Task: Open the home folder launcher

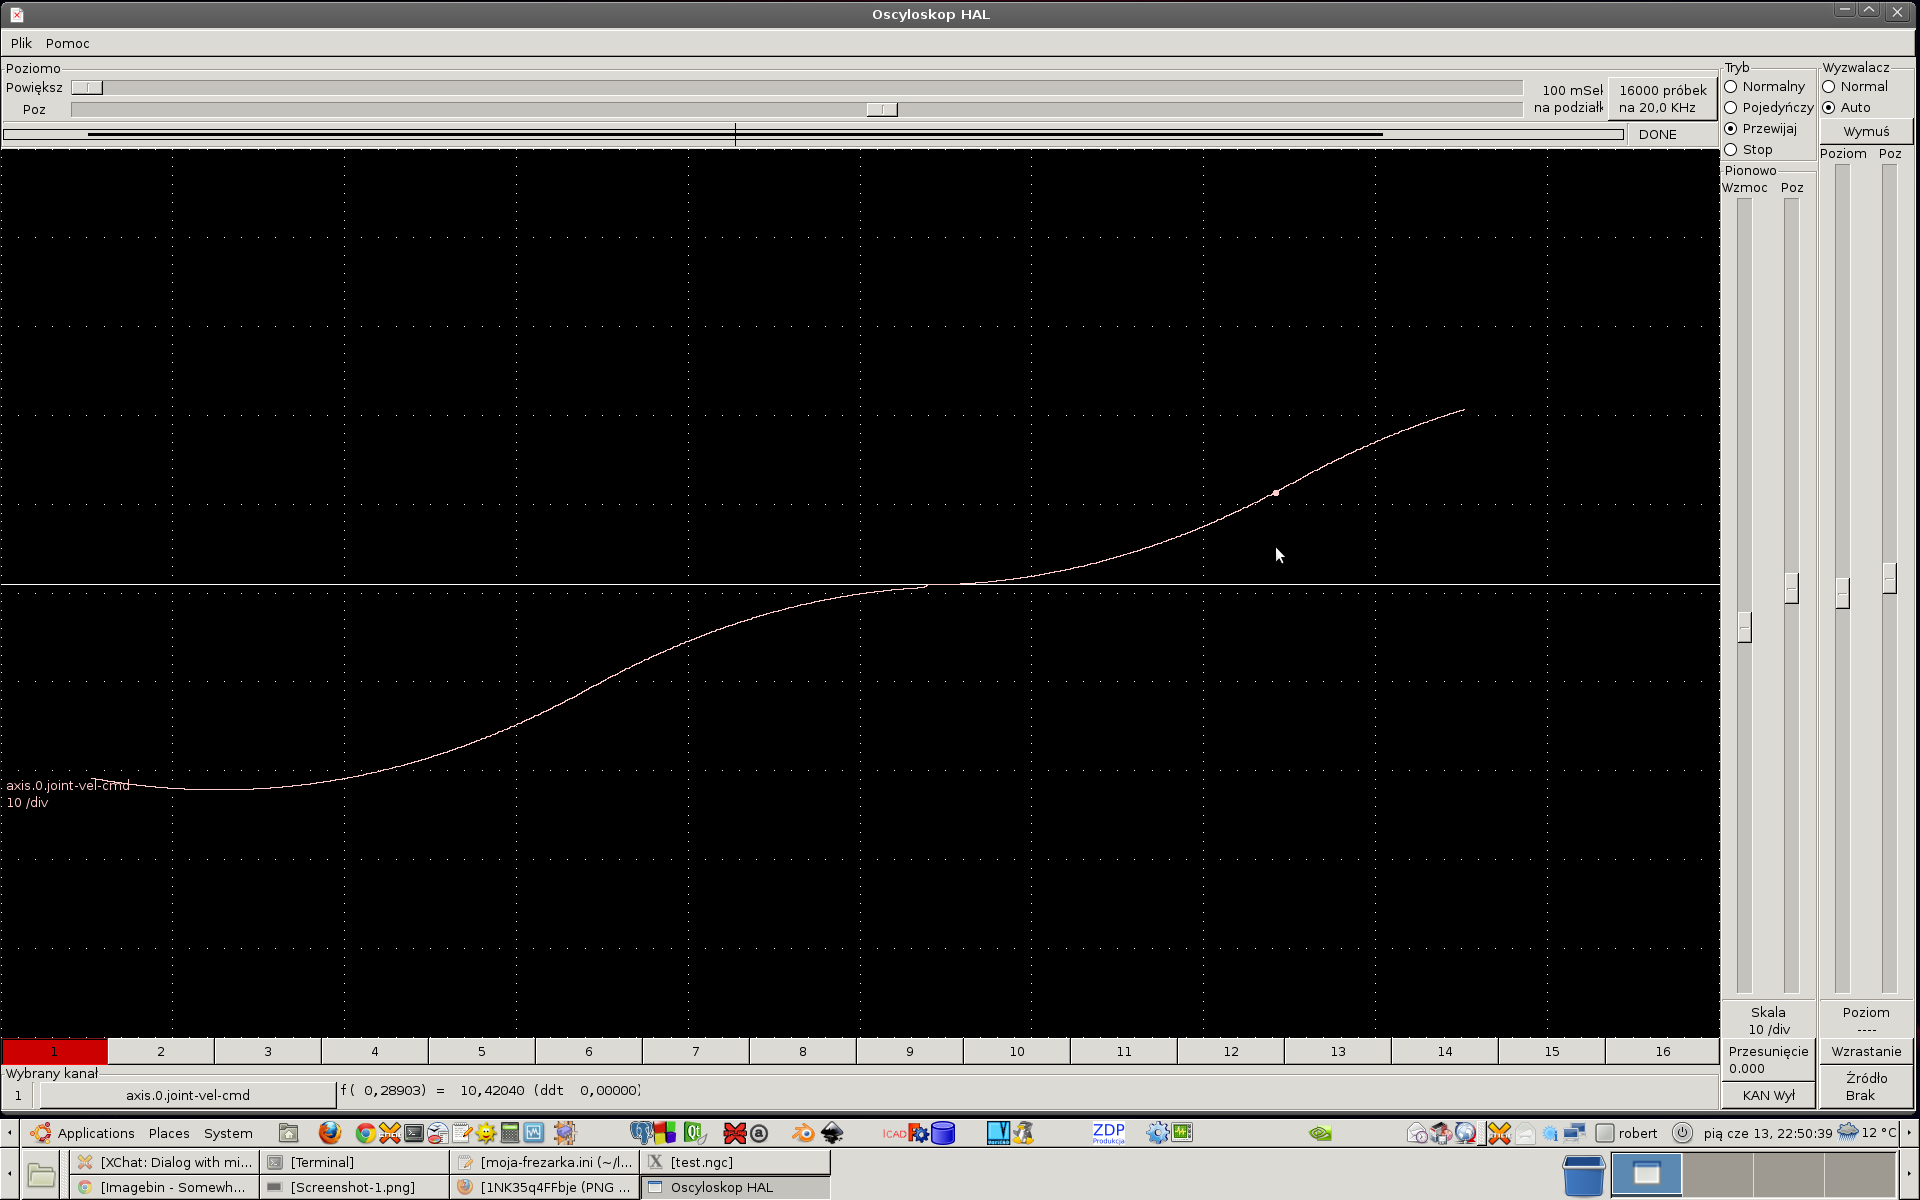Action: [x=289, y=1133]
